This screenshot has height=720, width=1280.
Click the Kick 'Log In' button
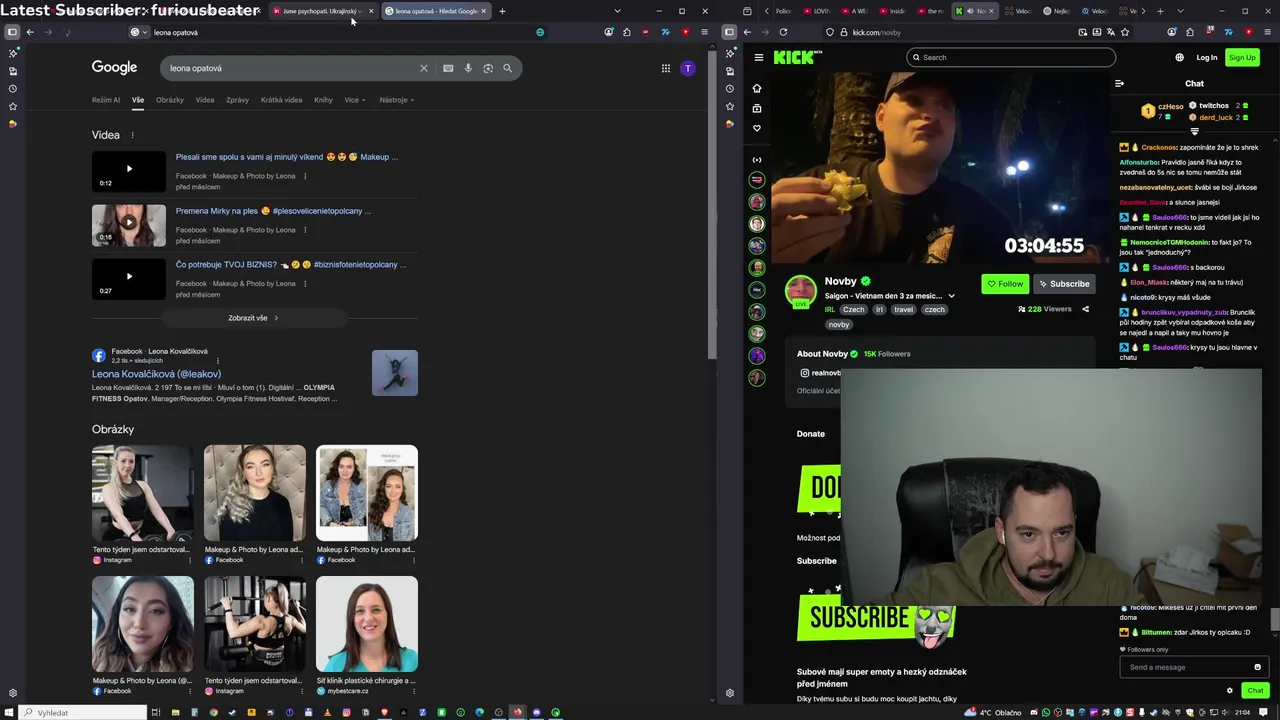click(1207, 58)
